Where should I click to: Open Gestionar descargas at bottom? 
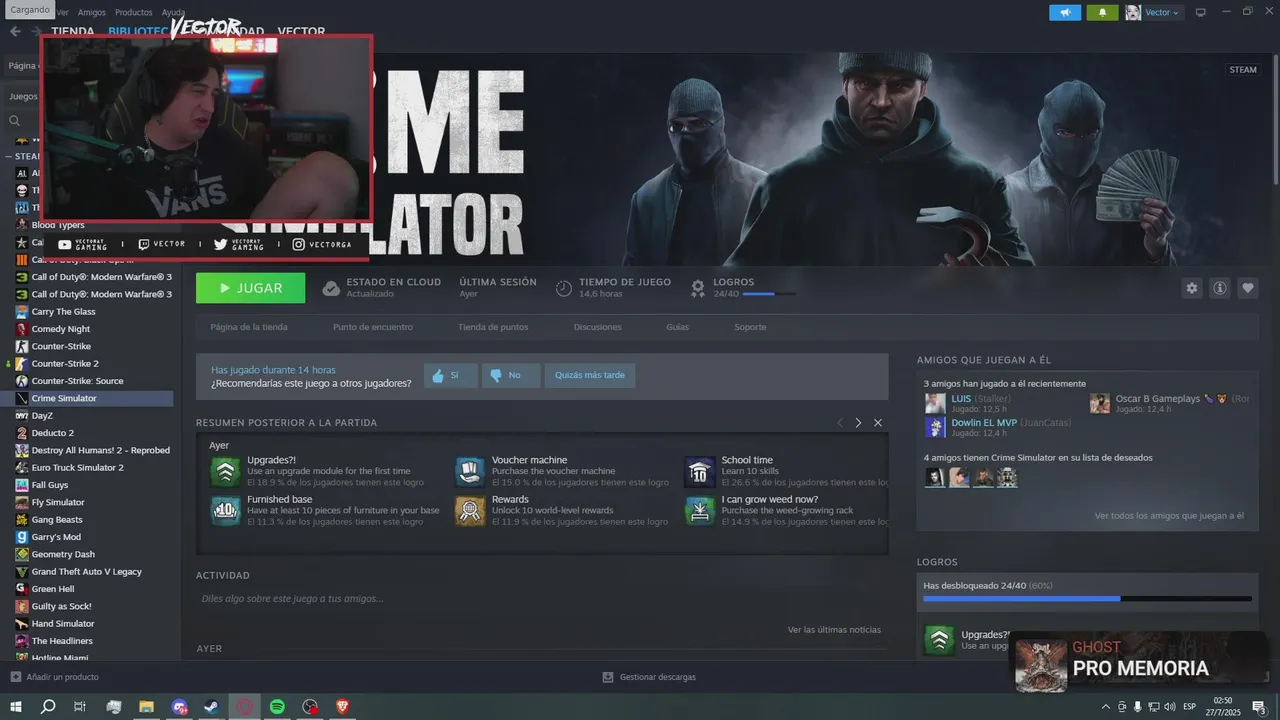(649, 677)
